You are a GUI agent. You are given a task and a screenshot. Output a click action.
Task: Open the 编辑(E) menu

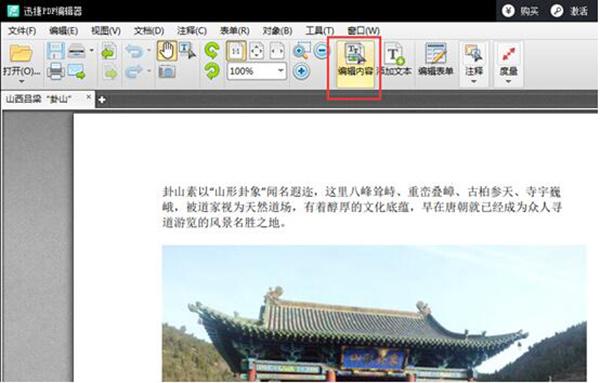64,31
